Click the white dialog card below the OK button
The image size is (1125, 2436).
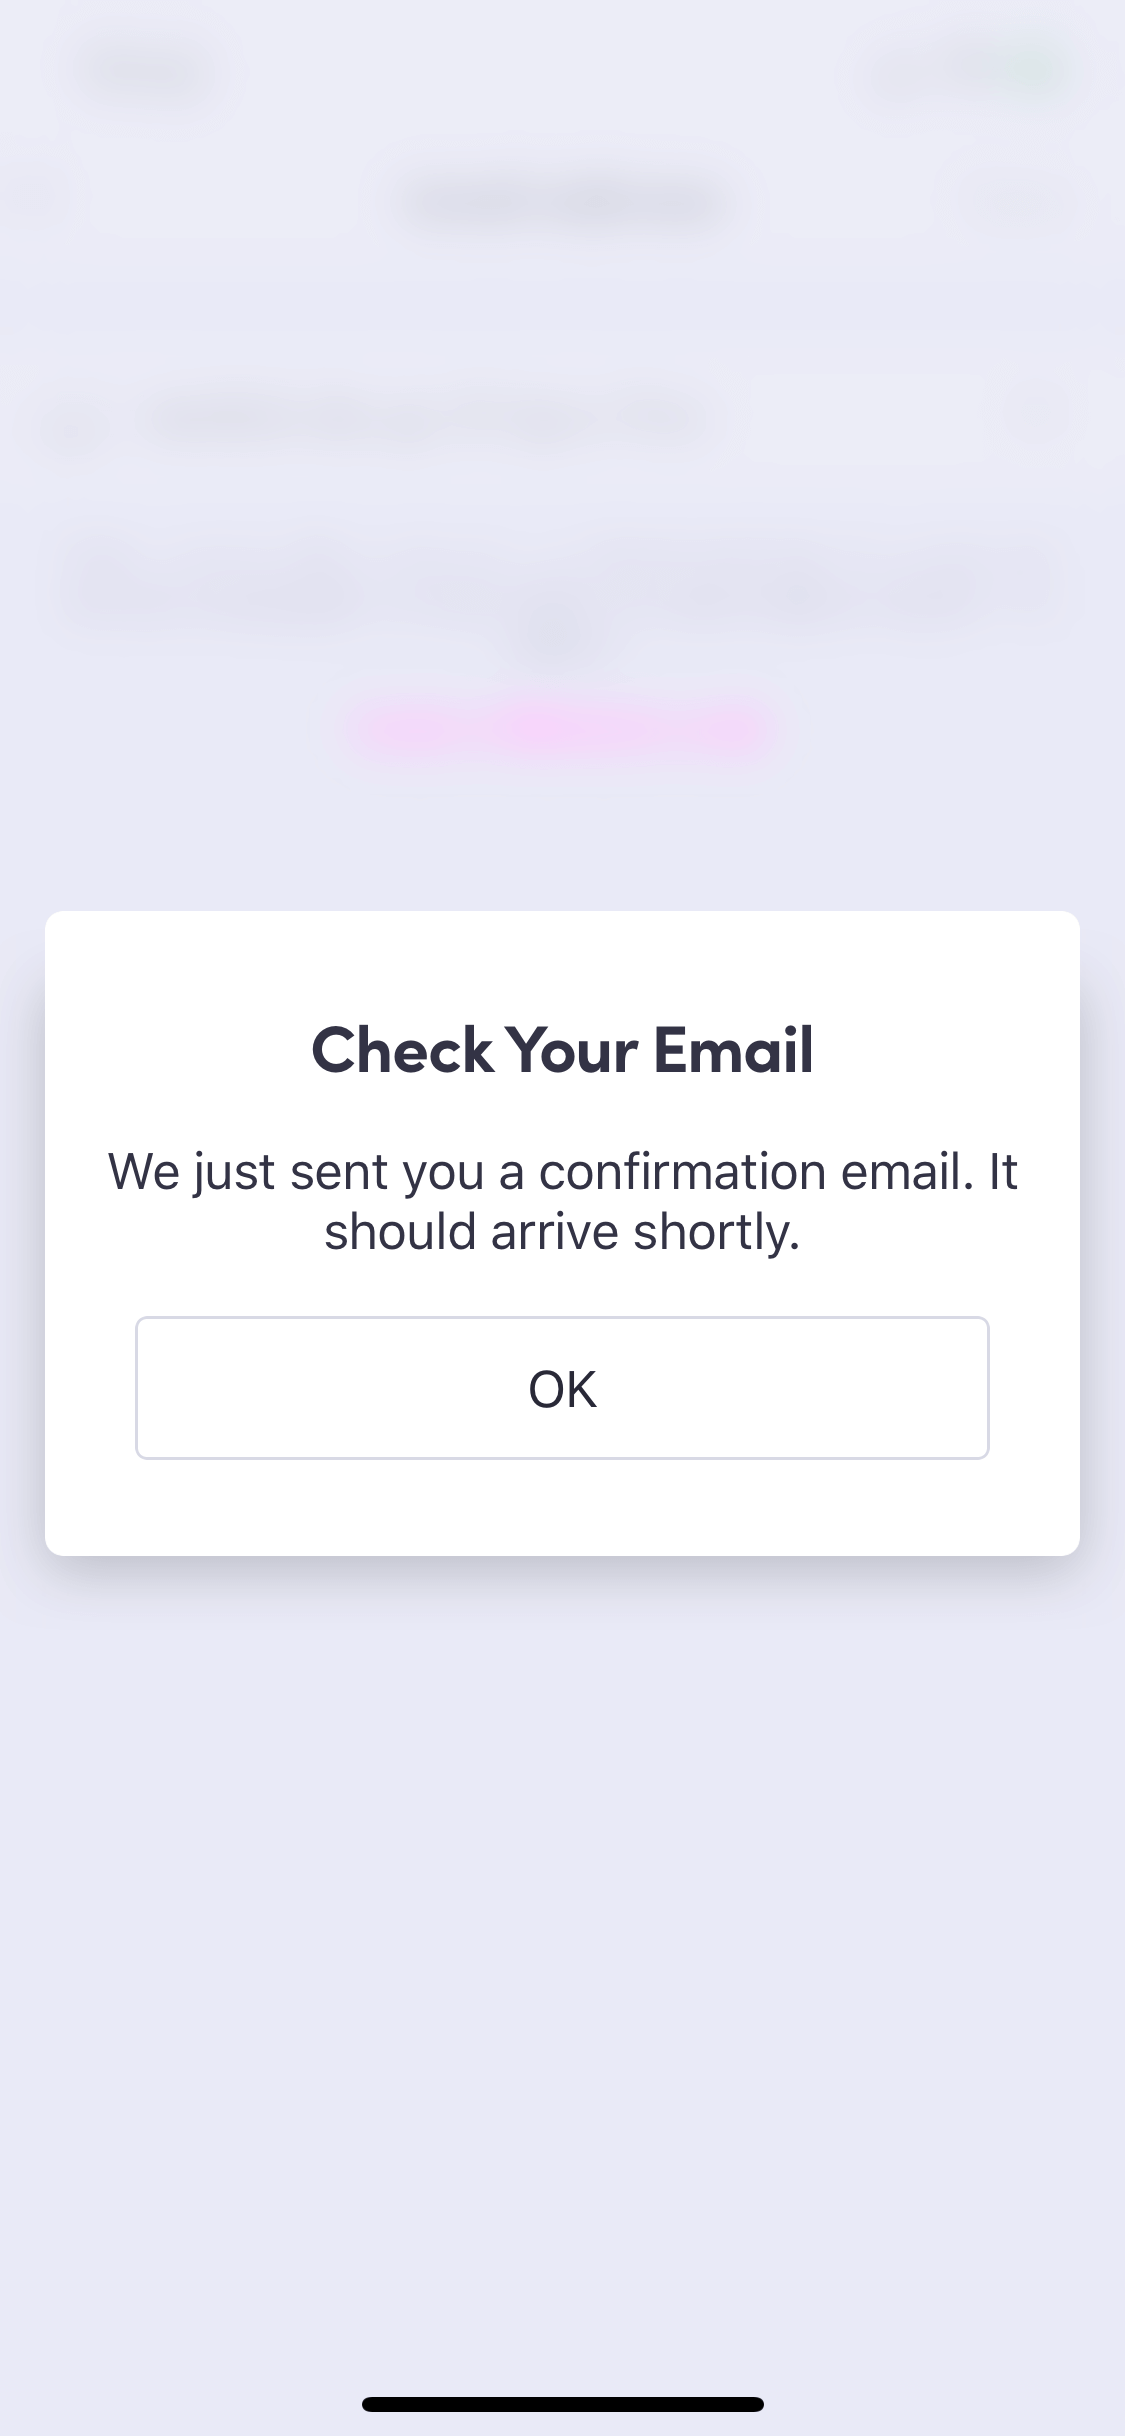(x=562, y=1507)
